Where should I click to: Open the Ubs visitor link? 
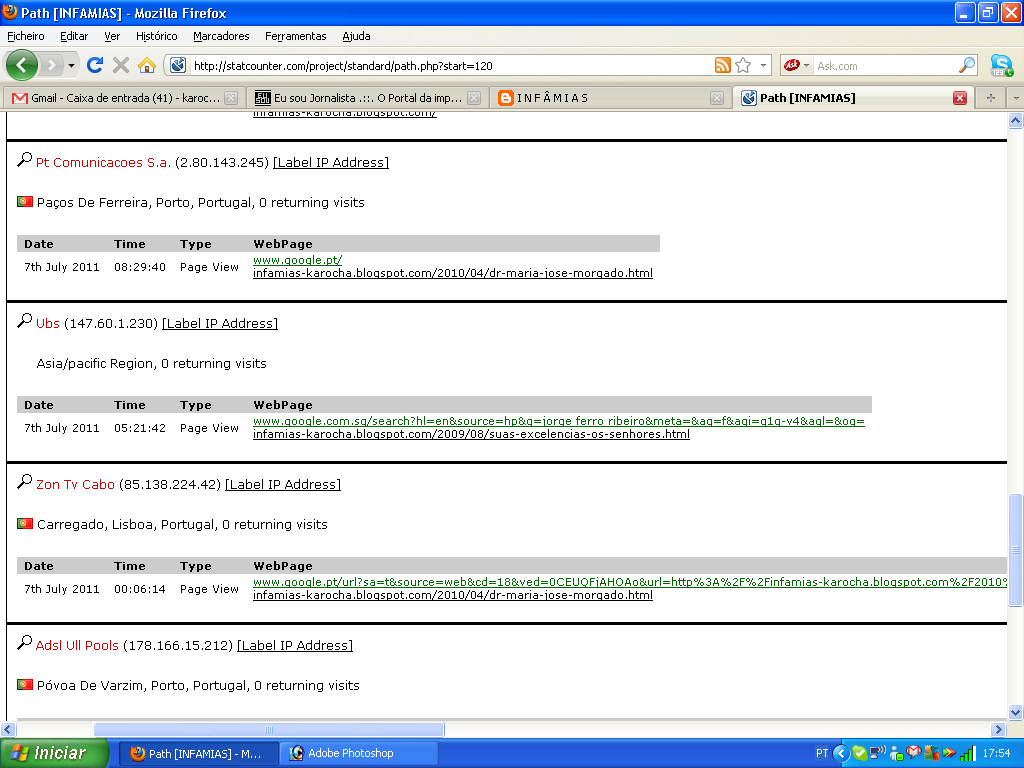coord(48,323)
